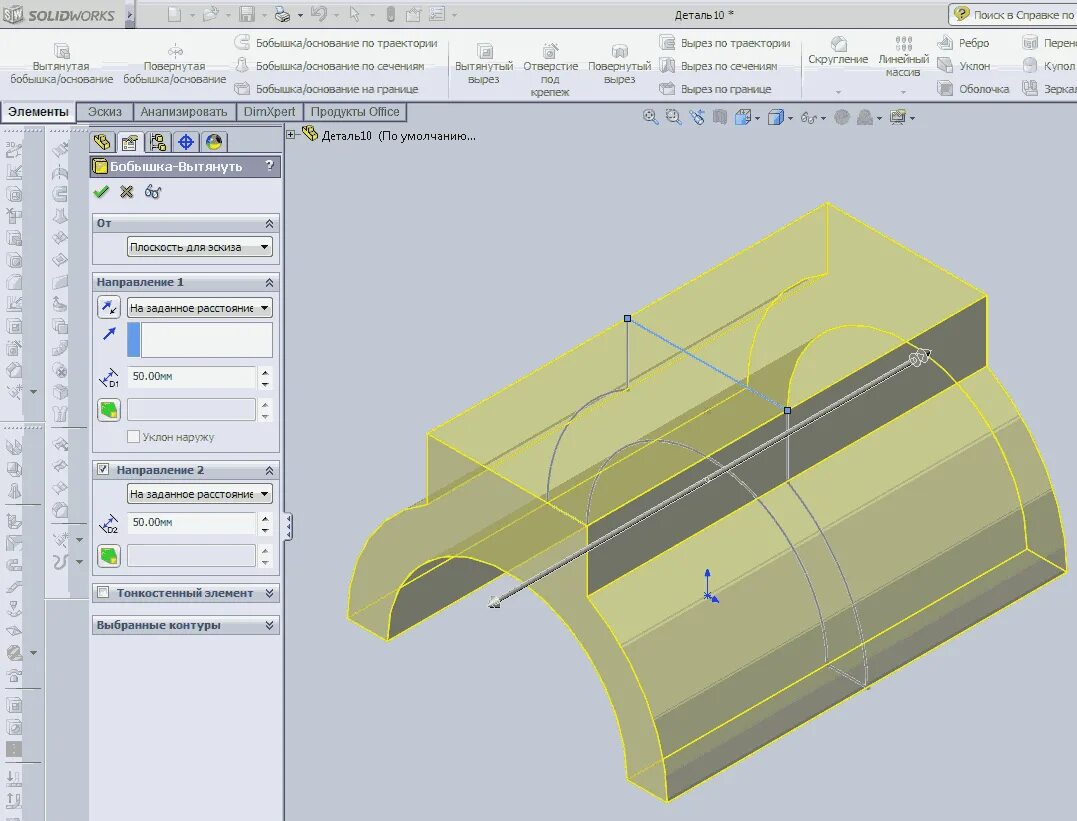Cancel extrude with the X button
The width and height of the screenshot is (1077, 821).
[126, 192]
